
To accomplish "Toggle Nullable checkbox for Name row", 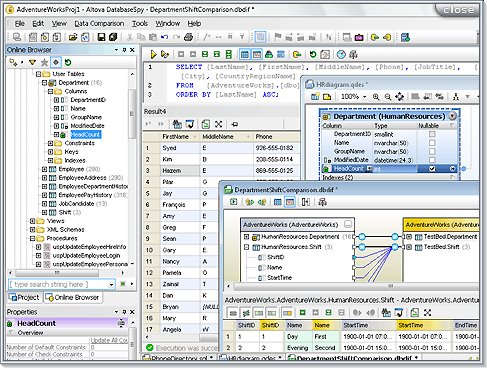I will pos(432,143).
